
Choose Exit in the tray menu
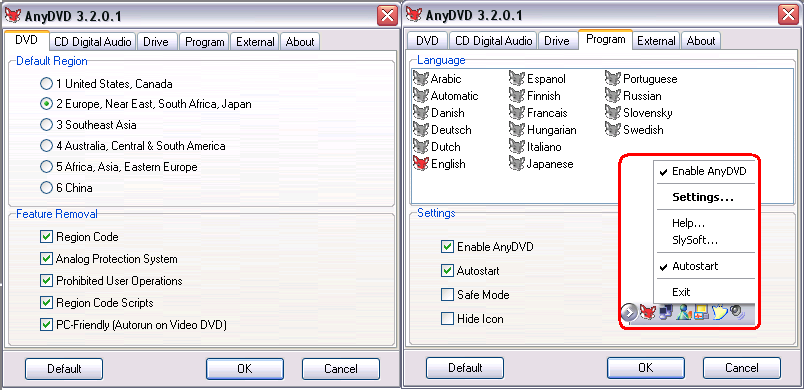click(x=704, y=292)
